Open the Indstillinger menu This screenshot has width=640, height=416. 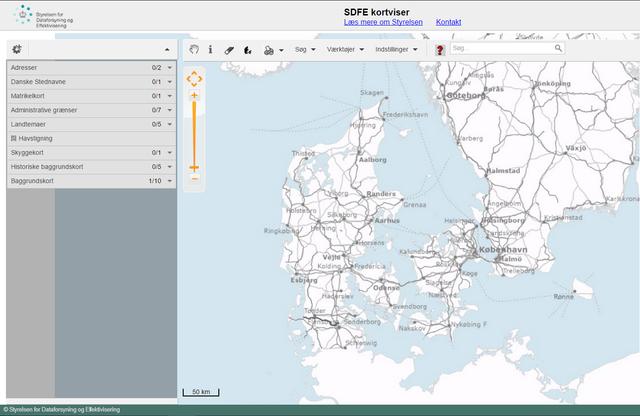pos(396,49)
